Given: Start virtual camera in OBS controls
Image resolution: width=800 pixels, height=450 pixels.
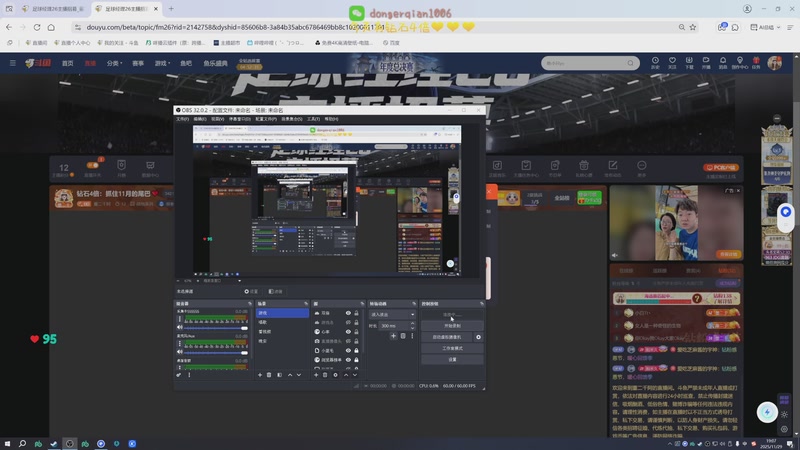Looking at the screenshot, I should click(x=446, y=337).
